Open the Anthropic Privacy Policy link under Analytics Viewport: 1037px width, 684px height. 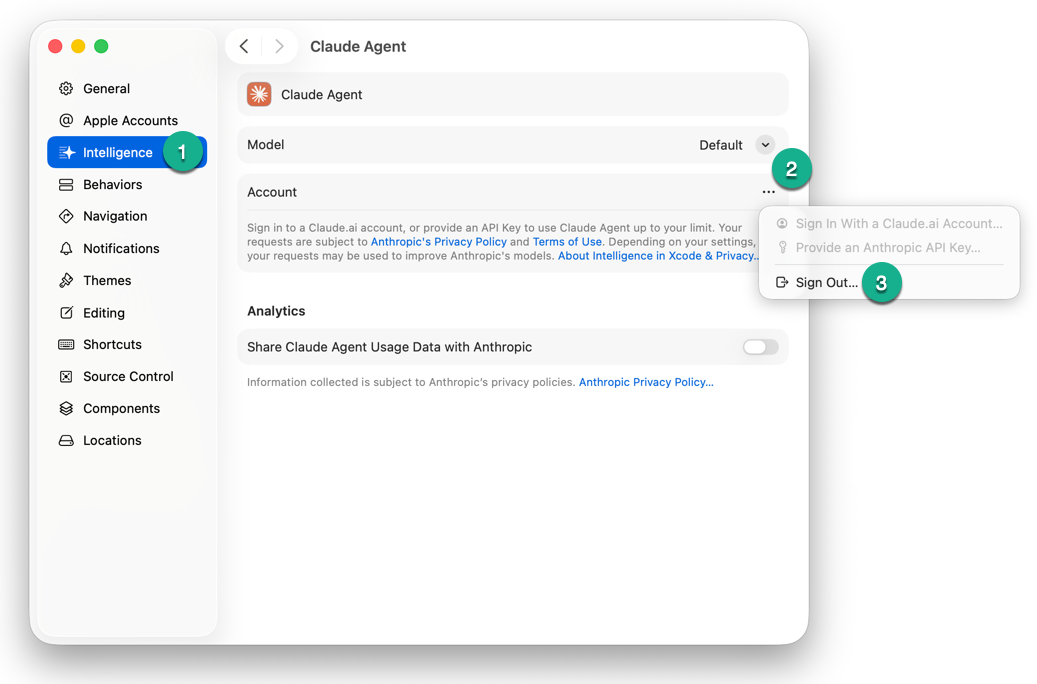point(646,382)
